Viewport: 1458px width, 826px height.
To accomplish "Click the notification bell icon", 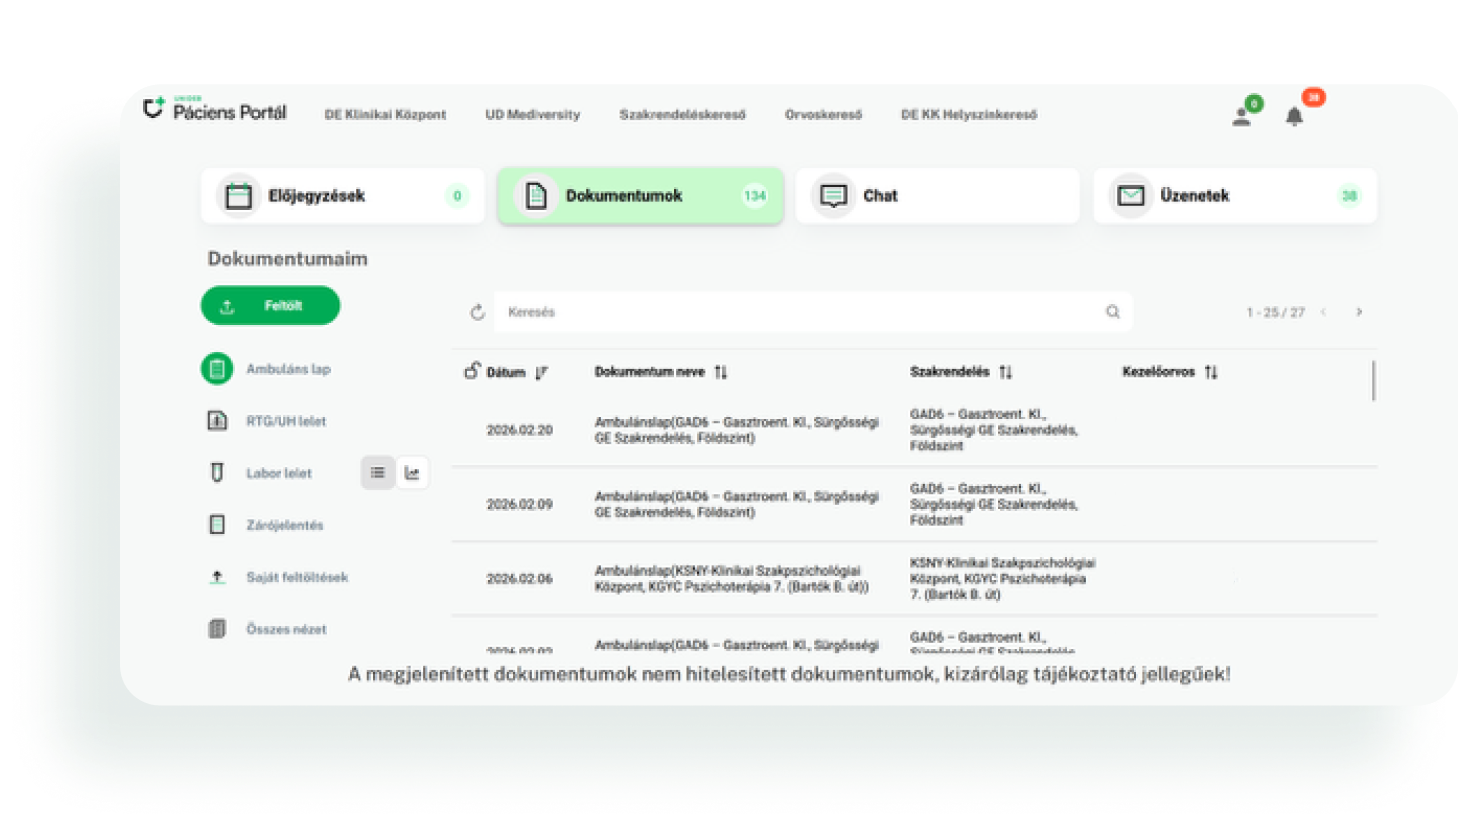I will 1294,116.
